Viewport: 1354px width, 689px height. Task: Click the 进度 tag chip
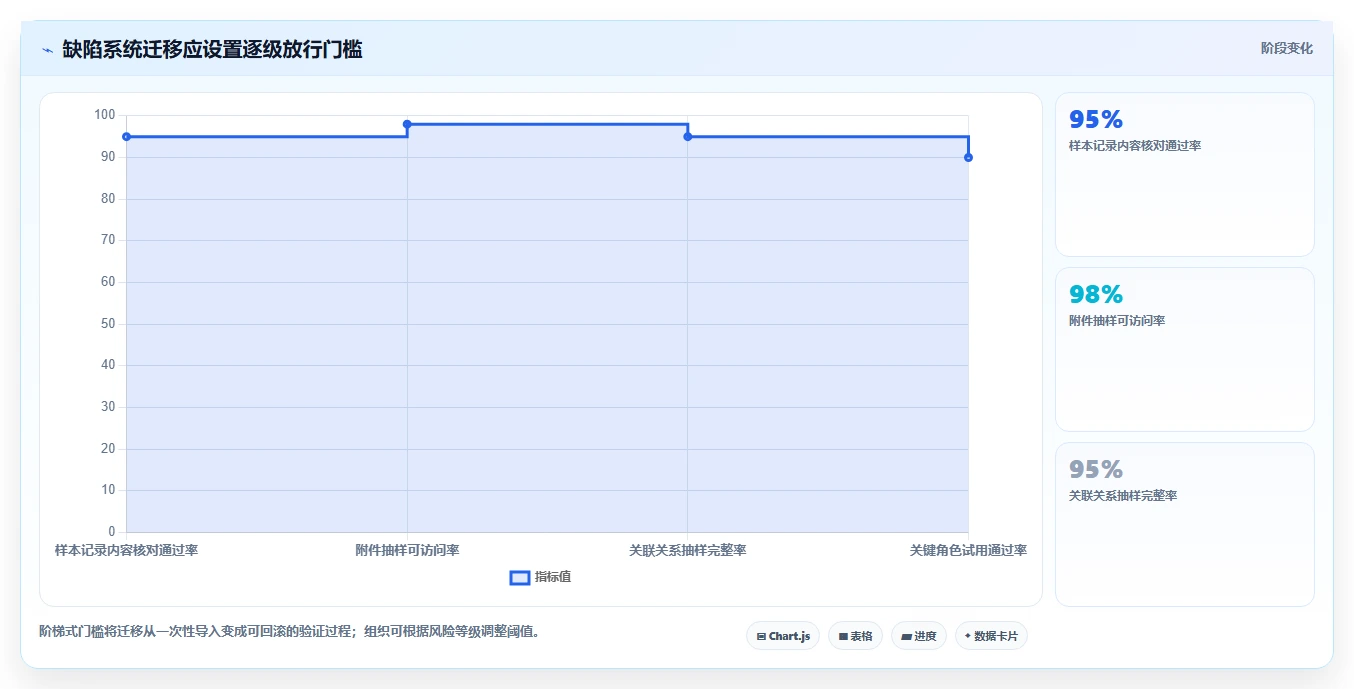[919, 636]
